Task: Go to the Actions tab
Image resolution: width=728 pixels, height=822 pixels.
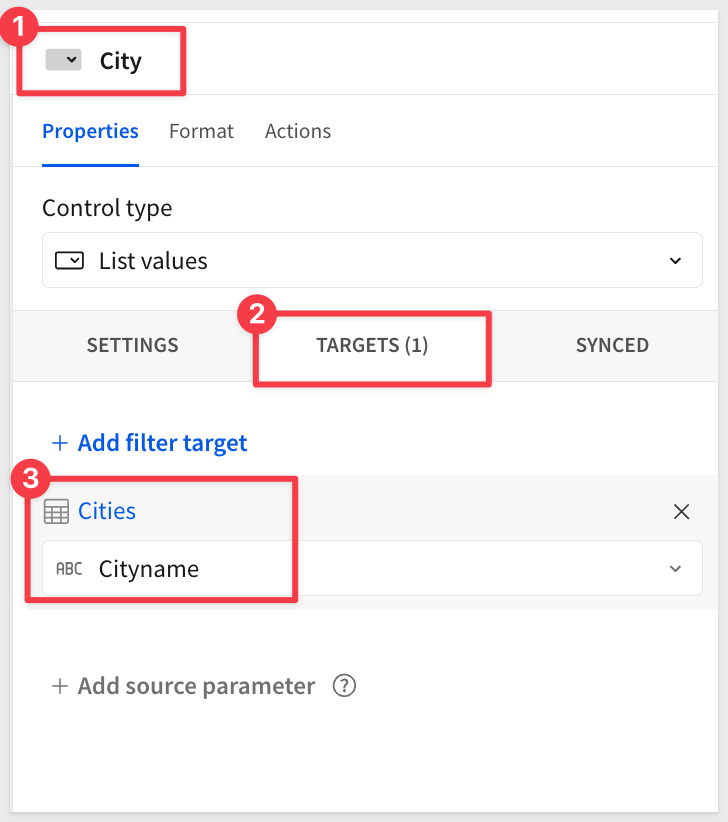Action: 297,131
